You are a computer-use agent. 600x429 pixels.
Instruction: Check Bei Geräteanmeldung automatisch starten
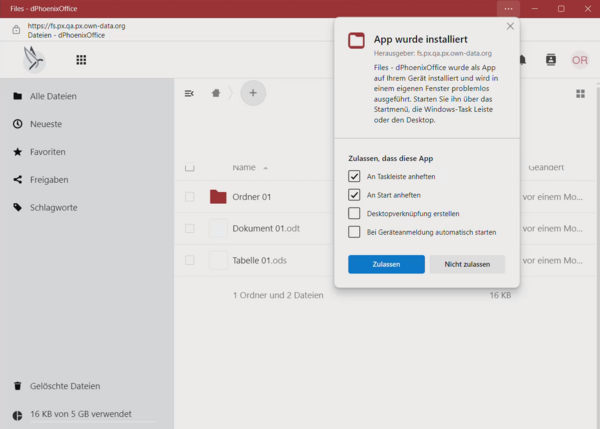coord(354,232)
